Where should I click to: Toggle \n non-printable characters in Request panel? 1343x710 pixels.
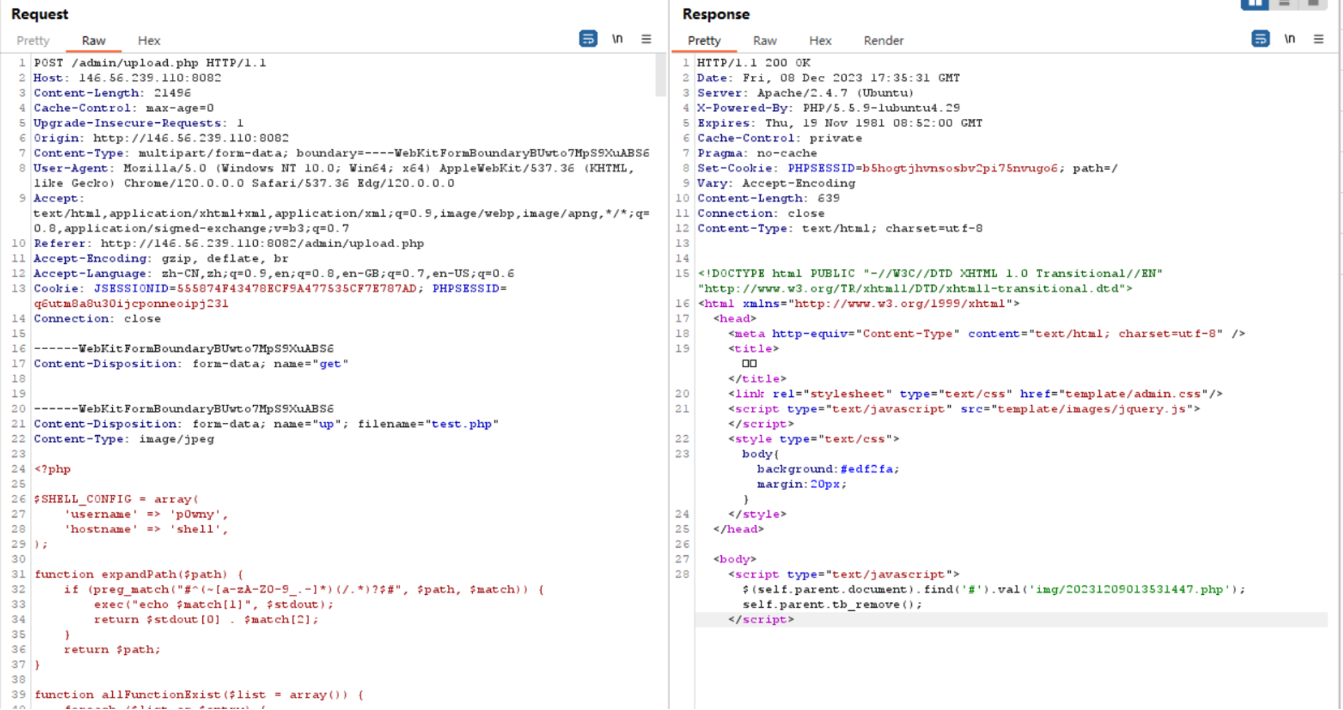(x=617, y=39)
